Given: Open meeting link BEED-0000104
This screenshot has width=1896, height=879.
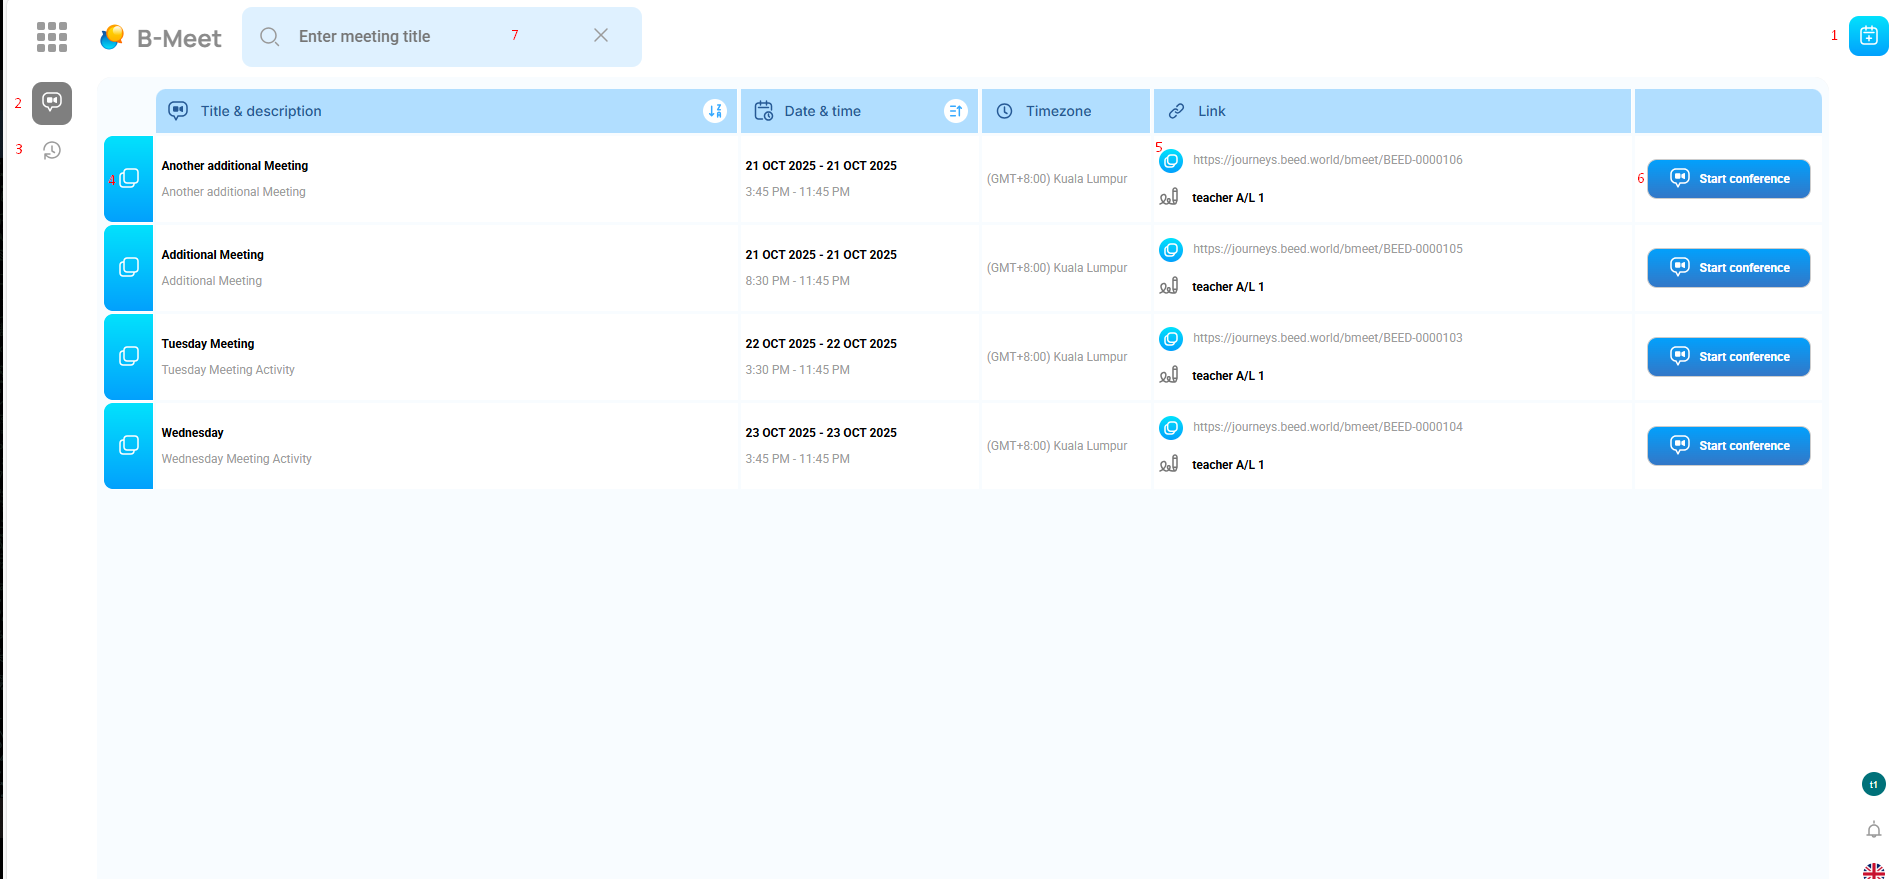Looking at the screenshot, I should click(1327, 427).
